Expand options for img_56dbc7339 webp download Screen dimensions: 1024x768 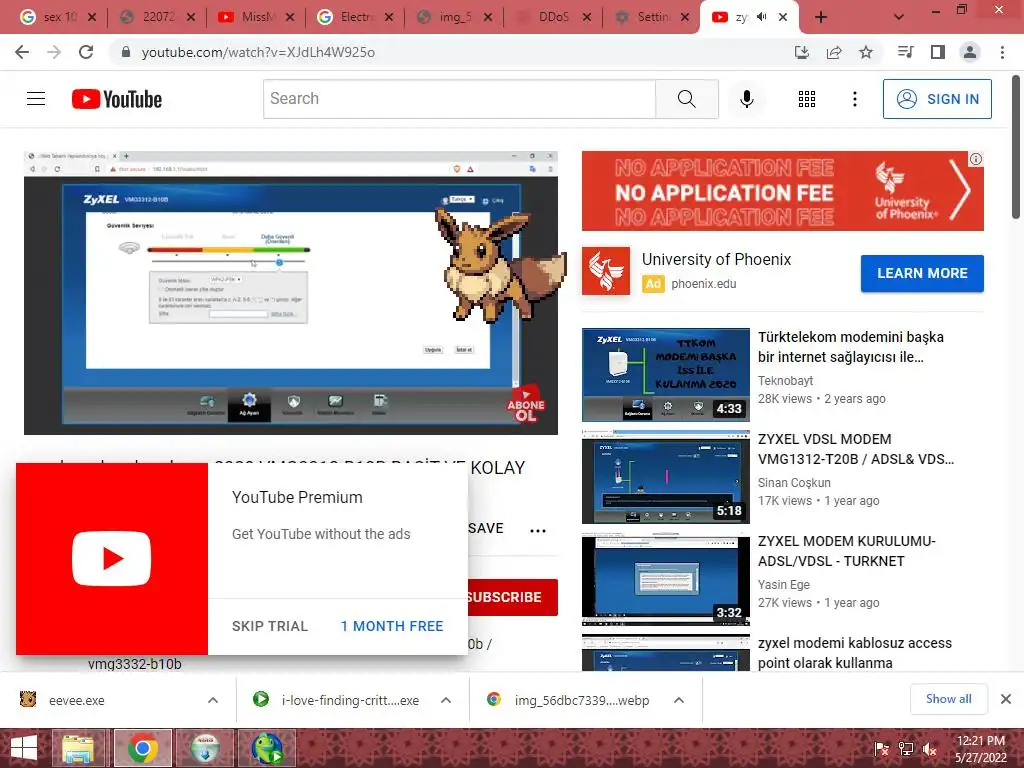pos(679,700)
